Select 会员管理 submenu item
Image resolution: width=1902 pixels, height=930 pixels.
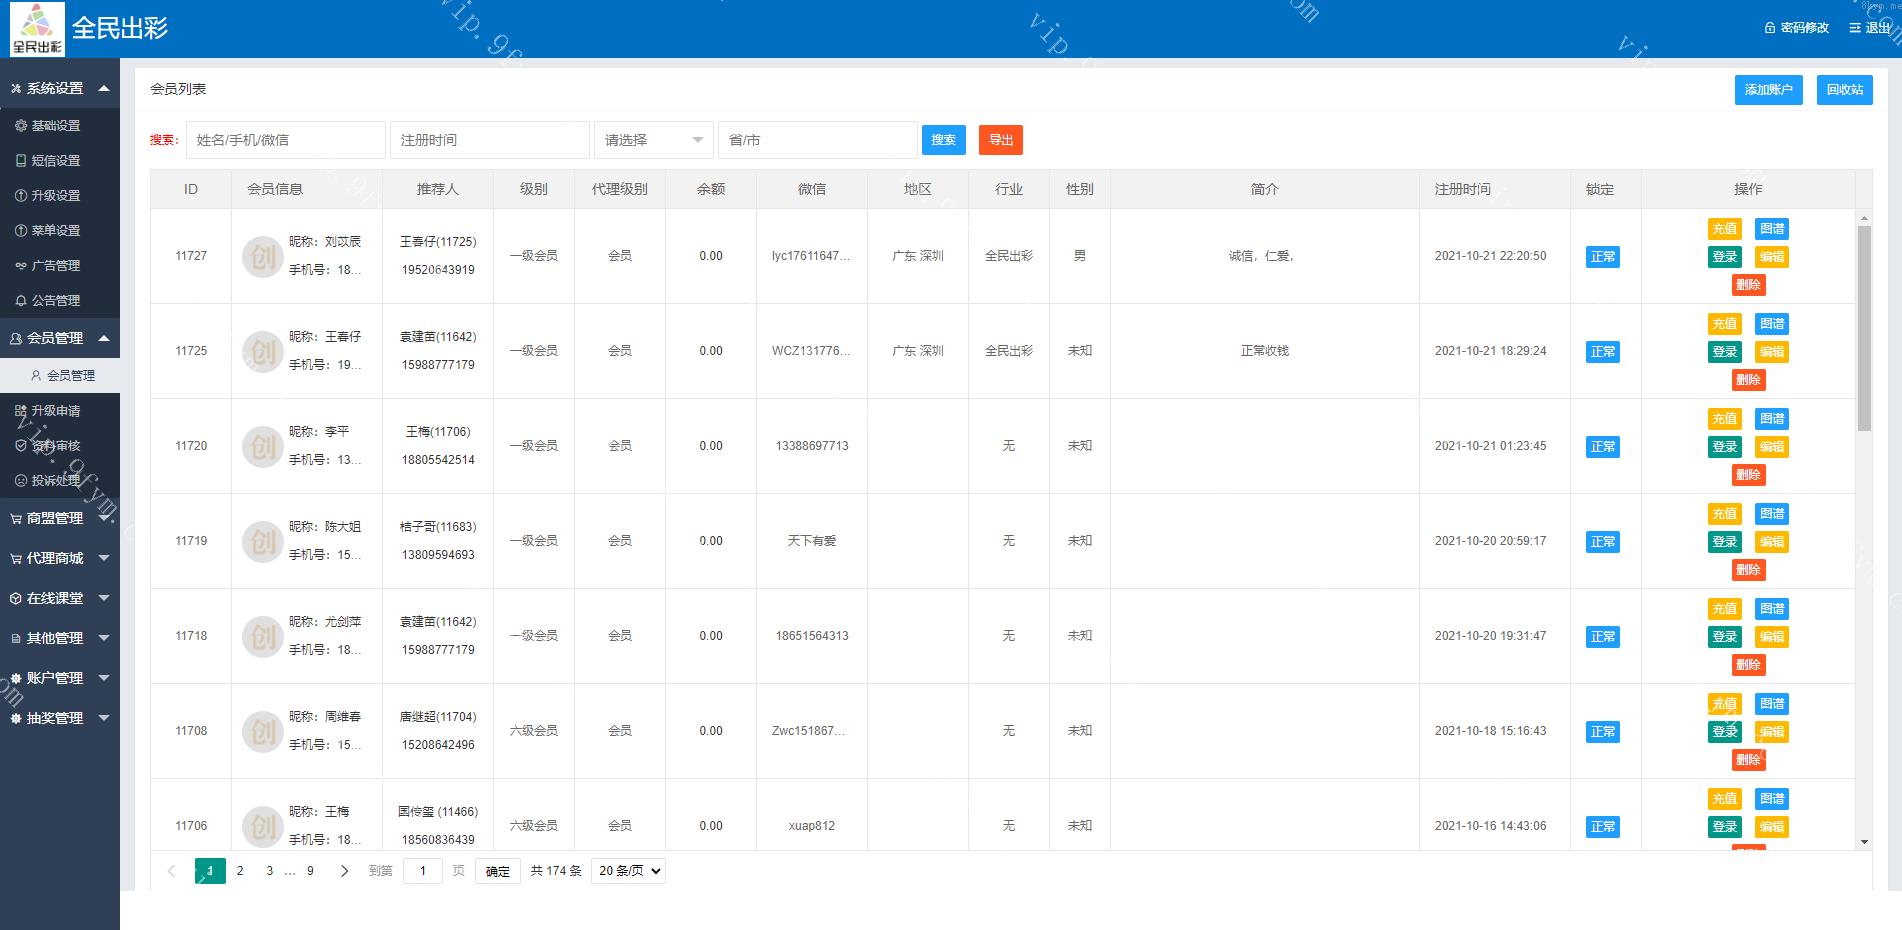pyautogui.click(x=70, y=376)
